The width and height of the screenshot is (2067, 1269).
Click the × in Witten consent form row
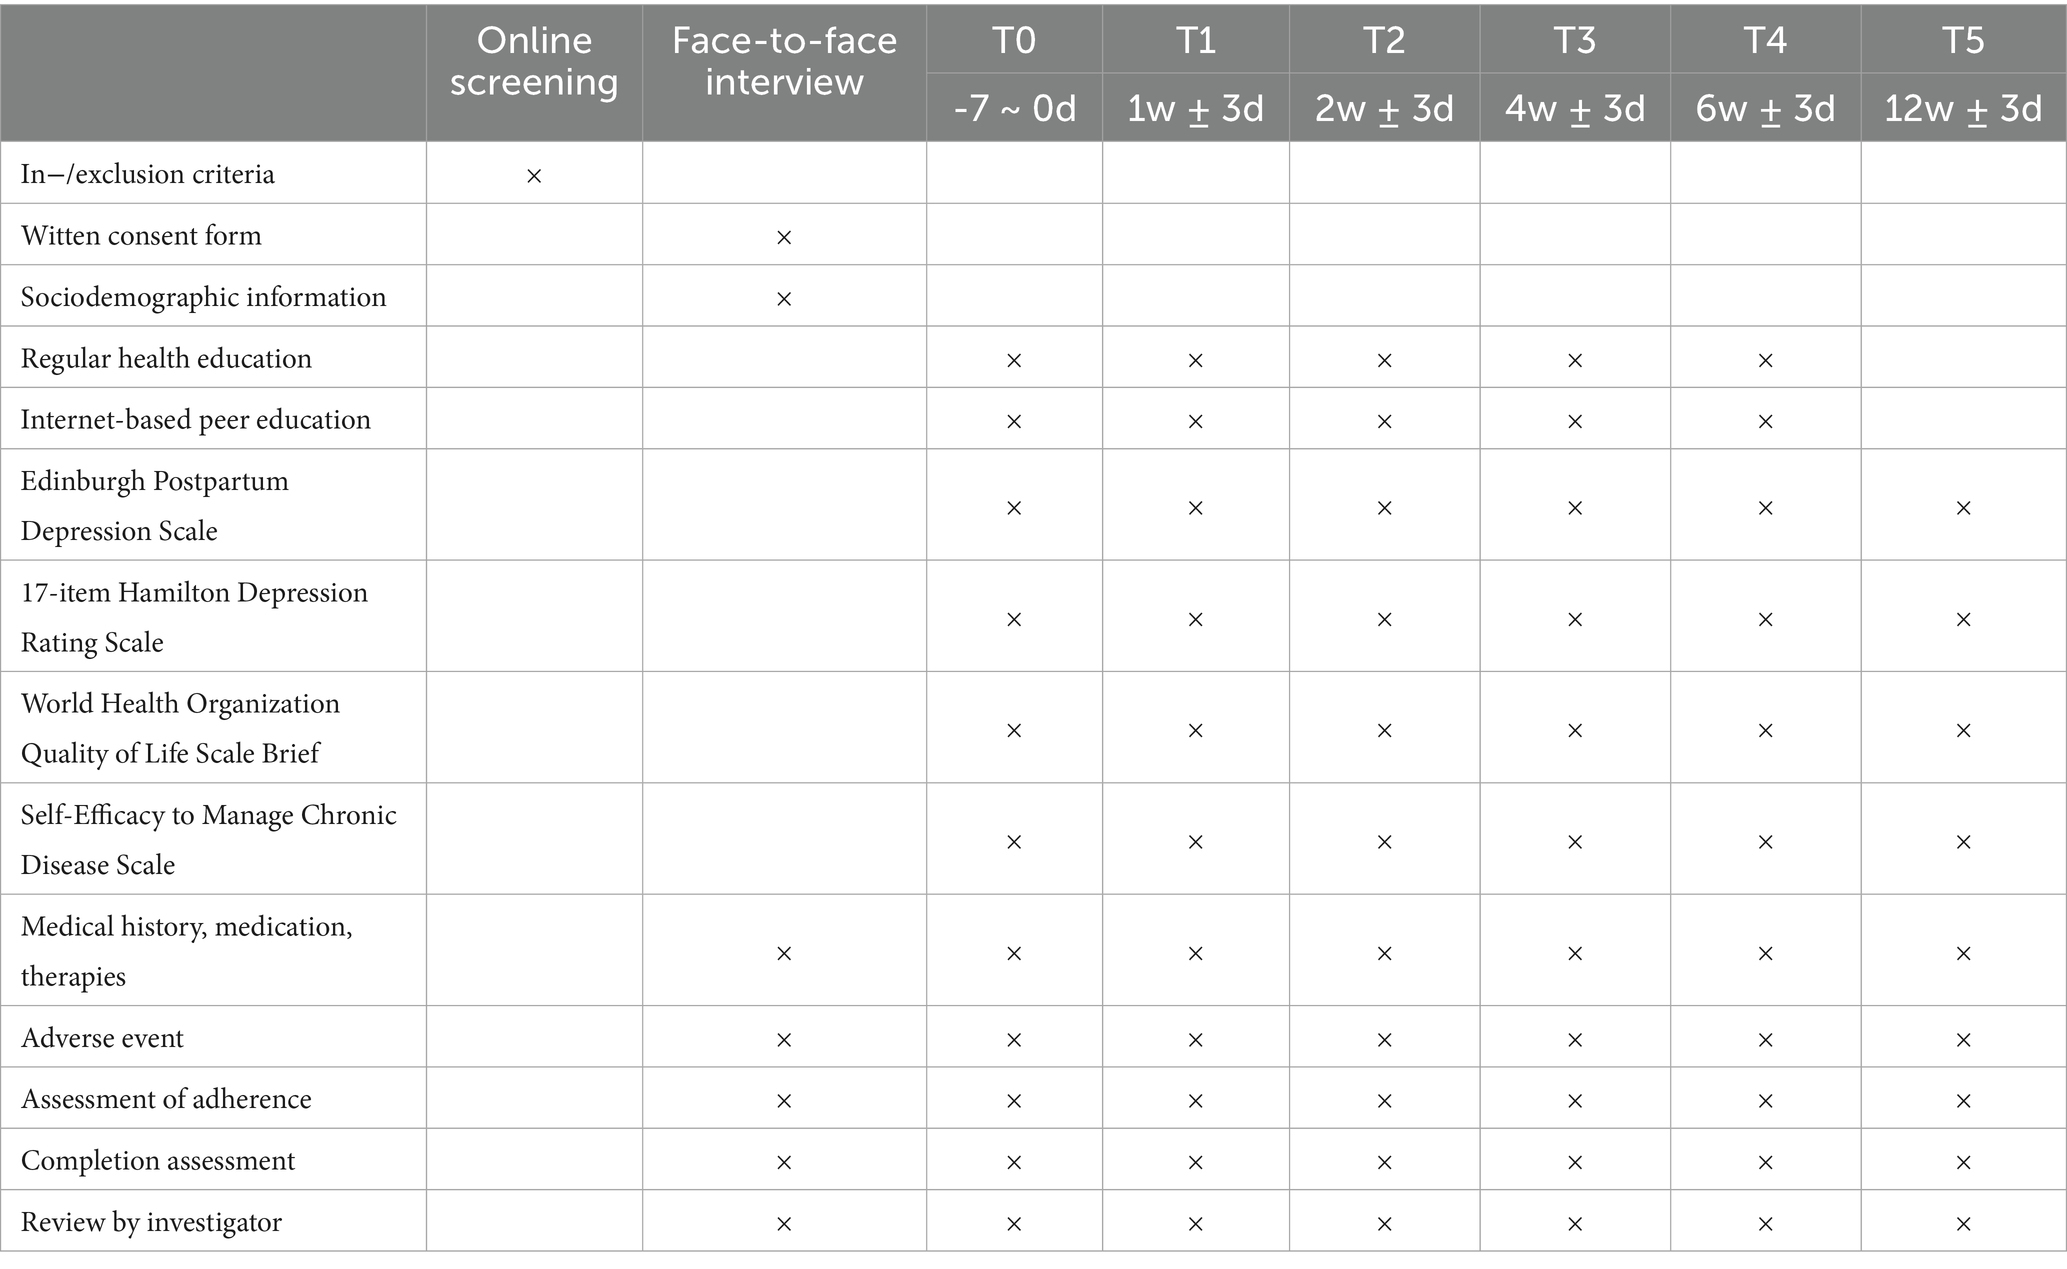(x=784, y=237)
